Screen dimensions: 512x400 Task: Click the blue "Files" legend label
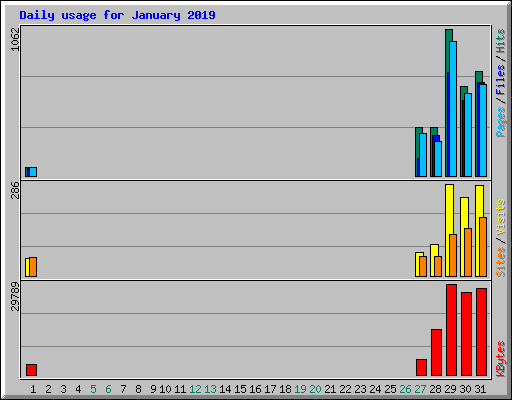500,80
